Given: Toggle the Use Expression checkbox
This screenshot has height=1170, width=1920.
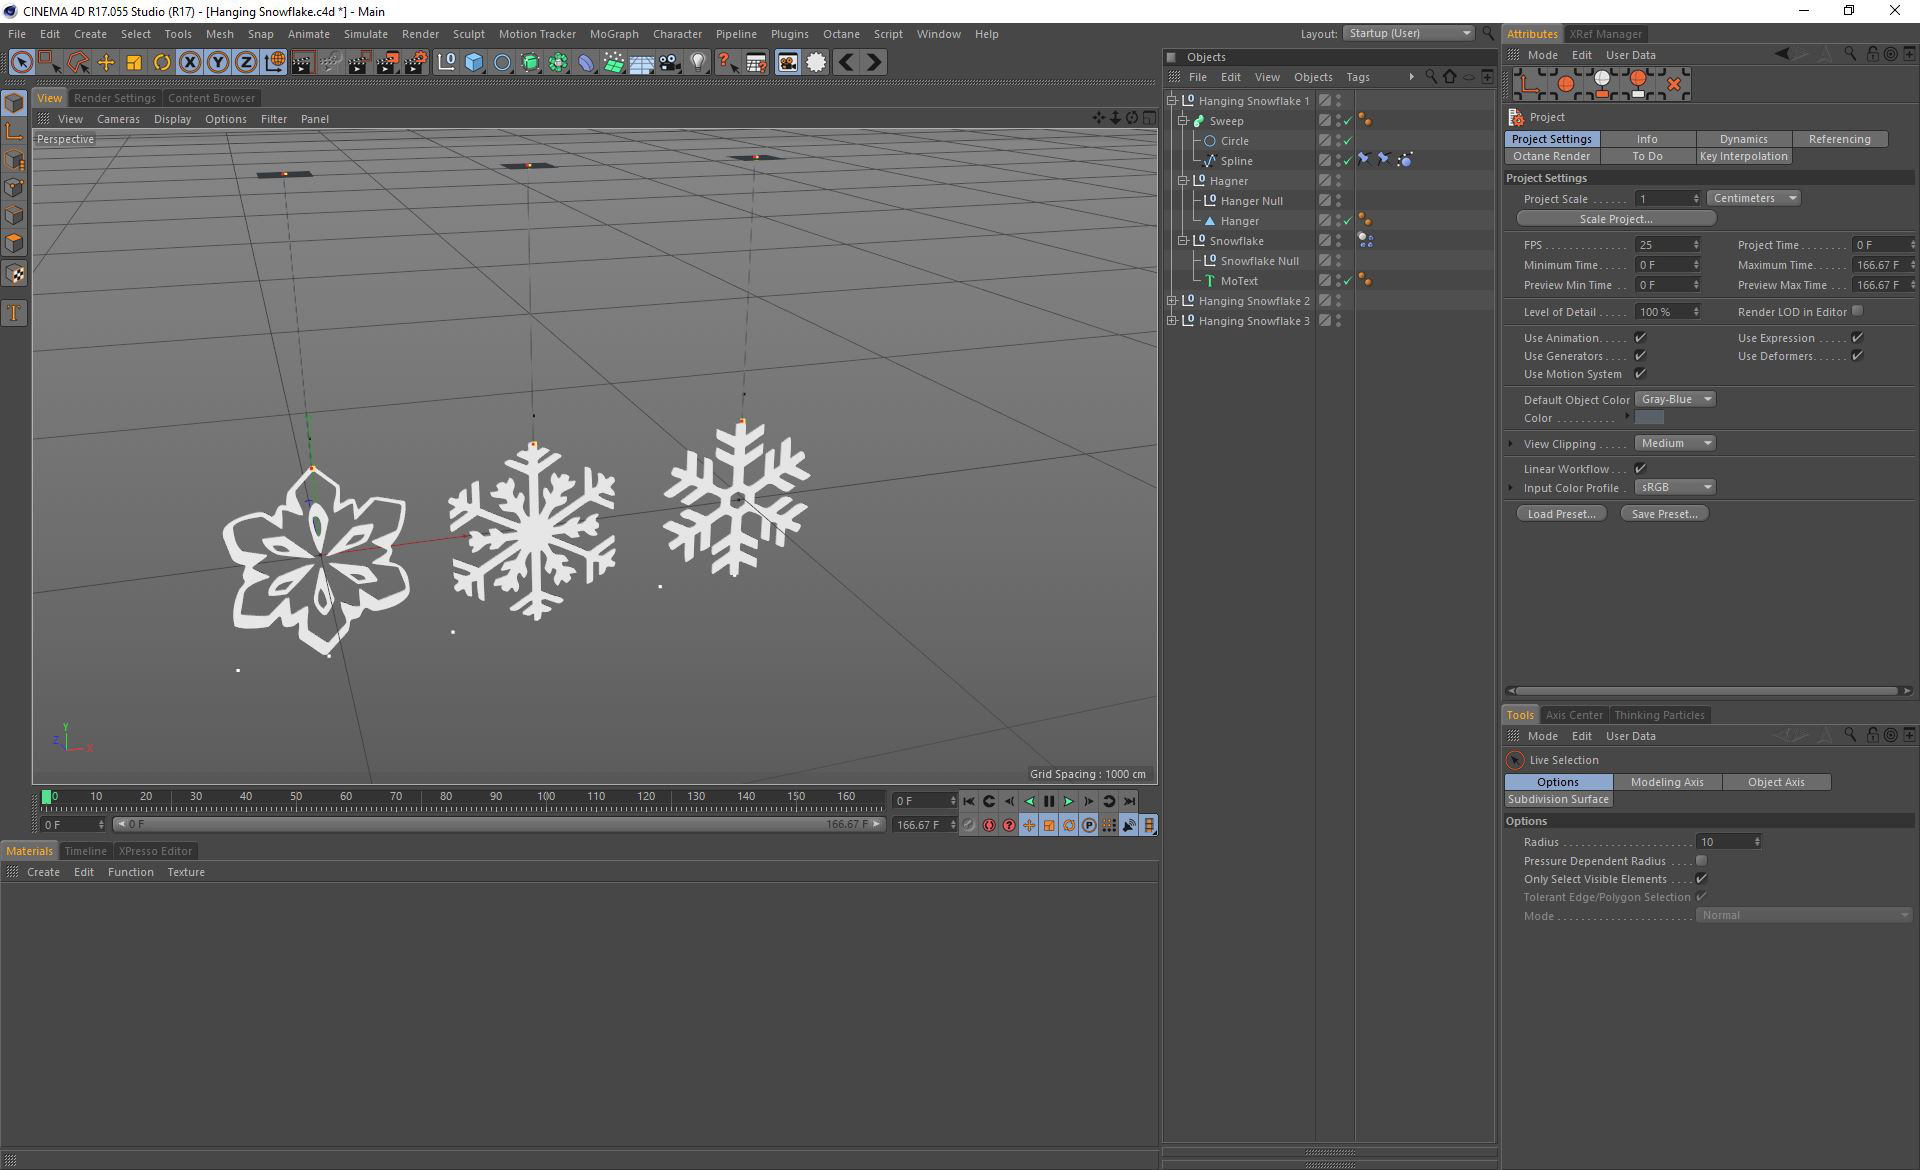Looking at the screenshot, I should click(1857, 338).
